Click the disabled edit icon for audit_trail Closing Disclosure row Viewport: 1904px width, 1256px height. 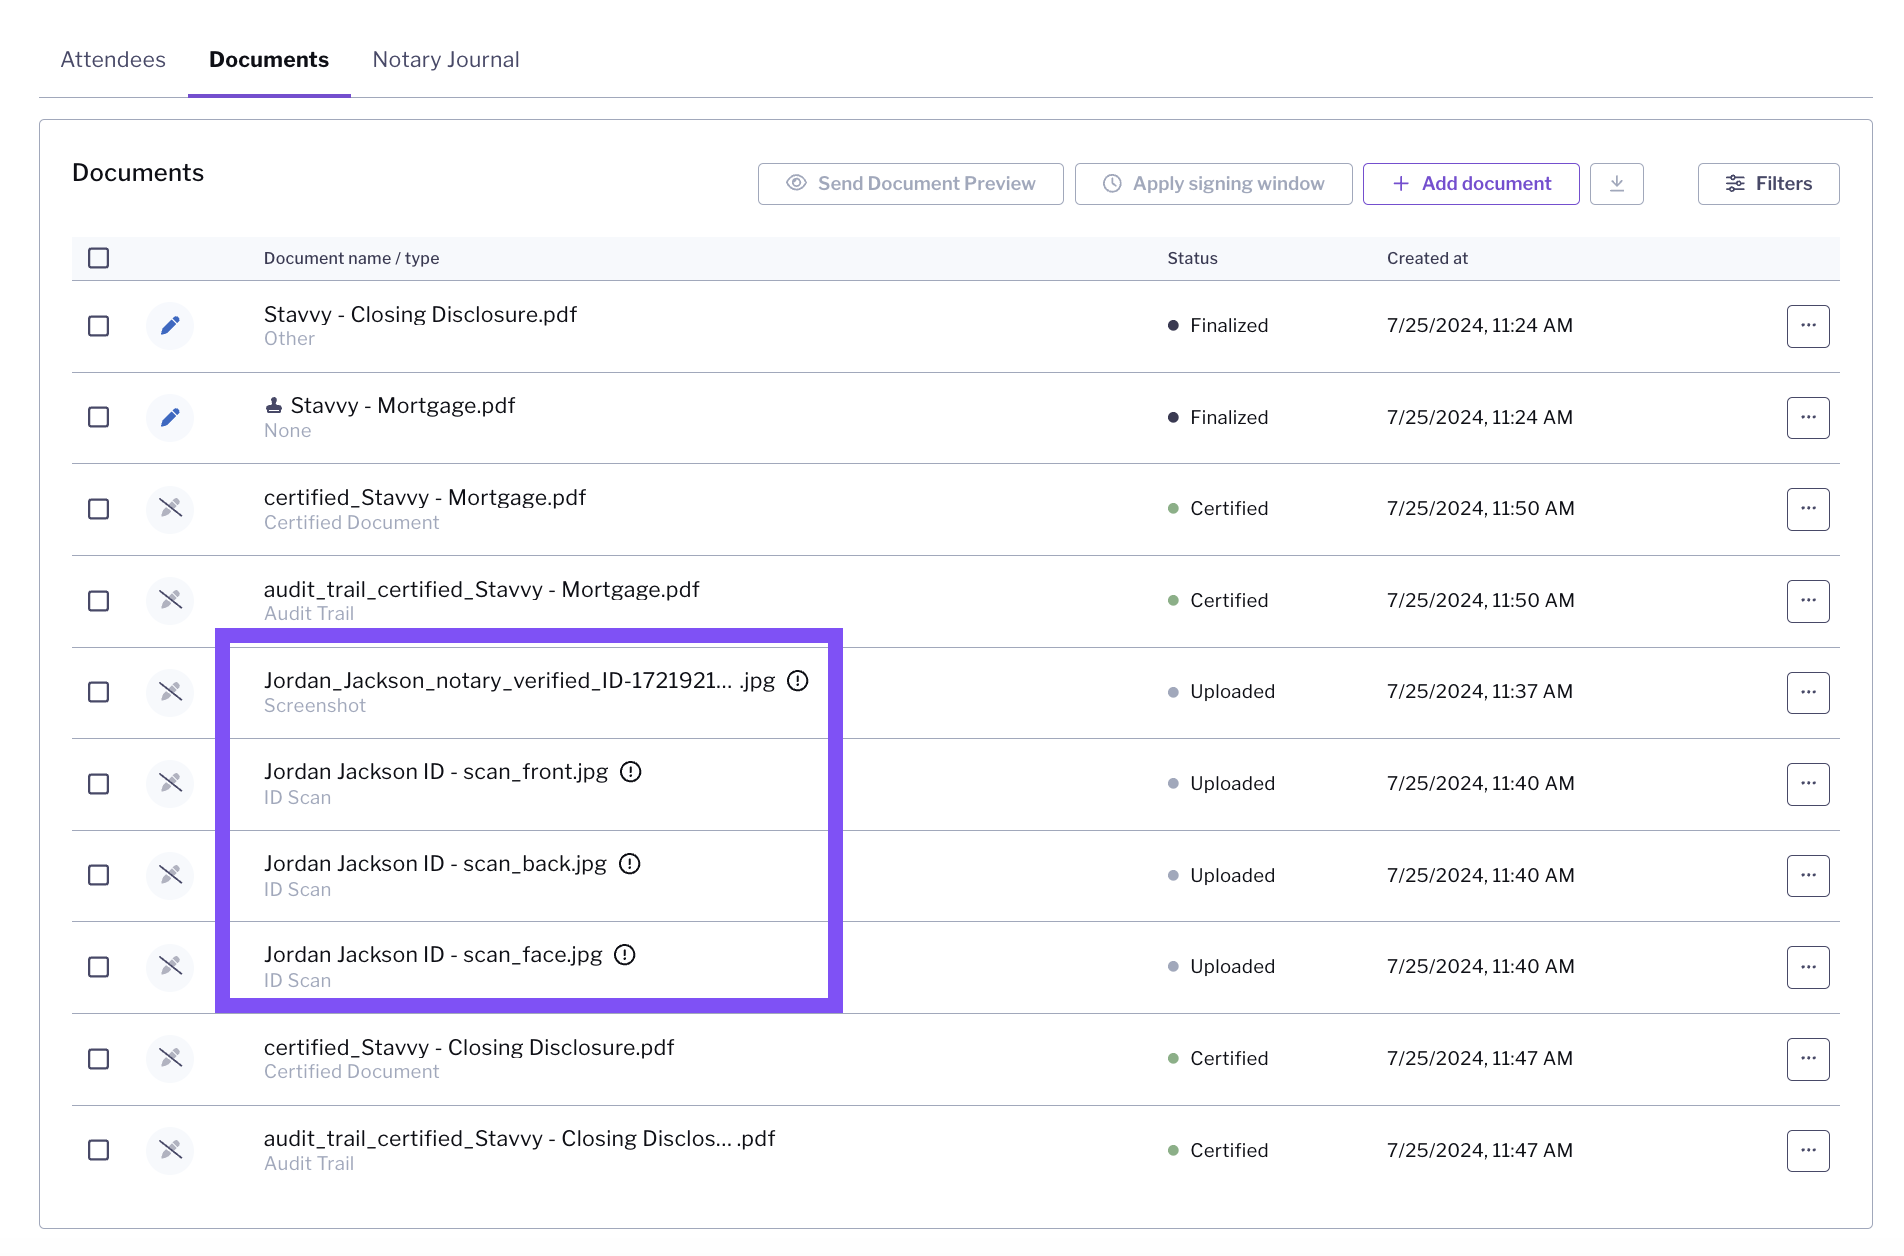click(170, 1150)
